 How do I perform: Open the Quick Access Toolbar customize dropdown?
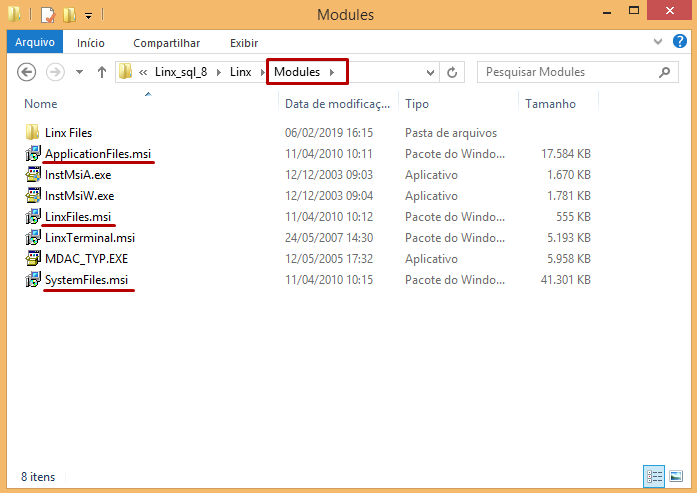tap(88, 16)
